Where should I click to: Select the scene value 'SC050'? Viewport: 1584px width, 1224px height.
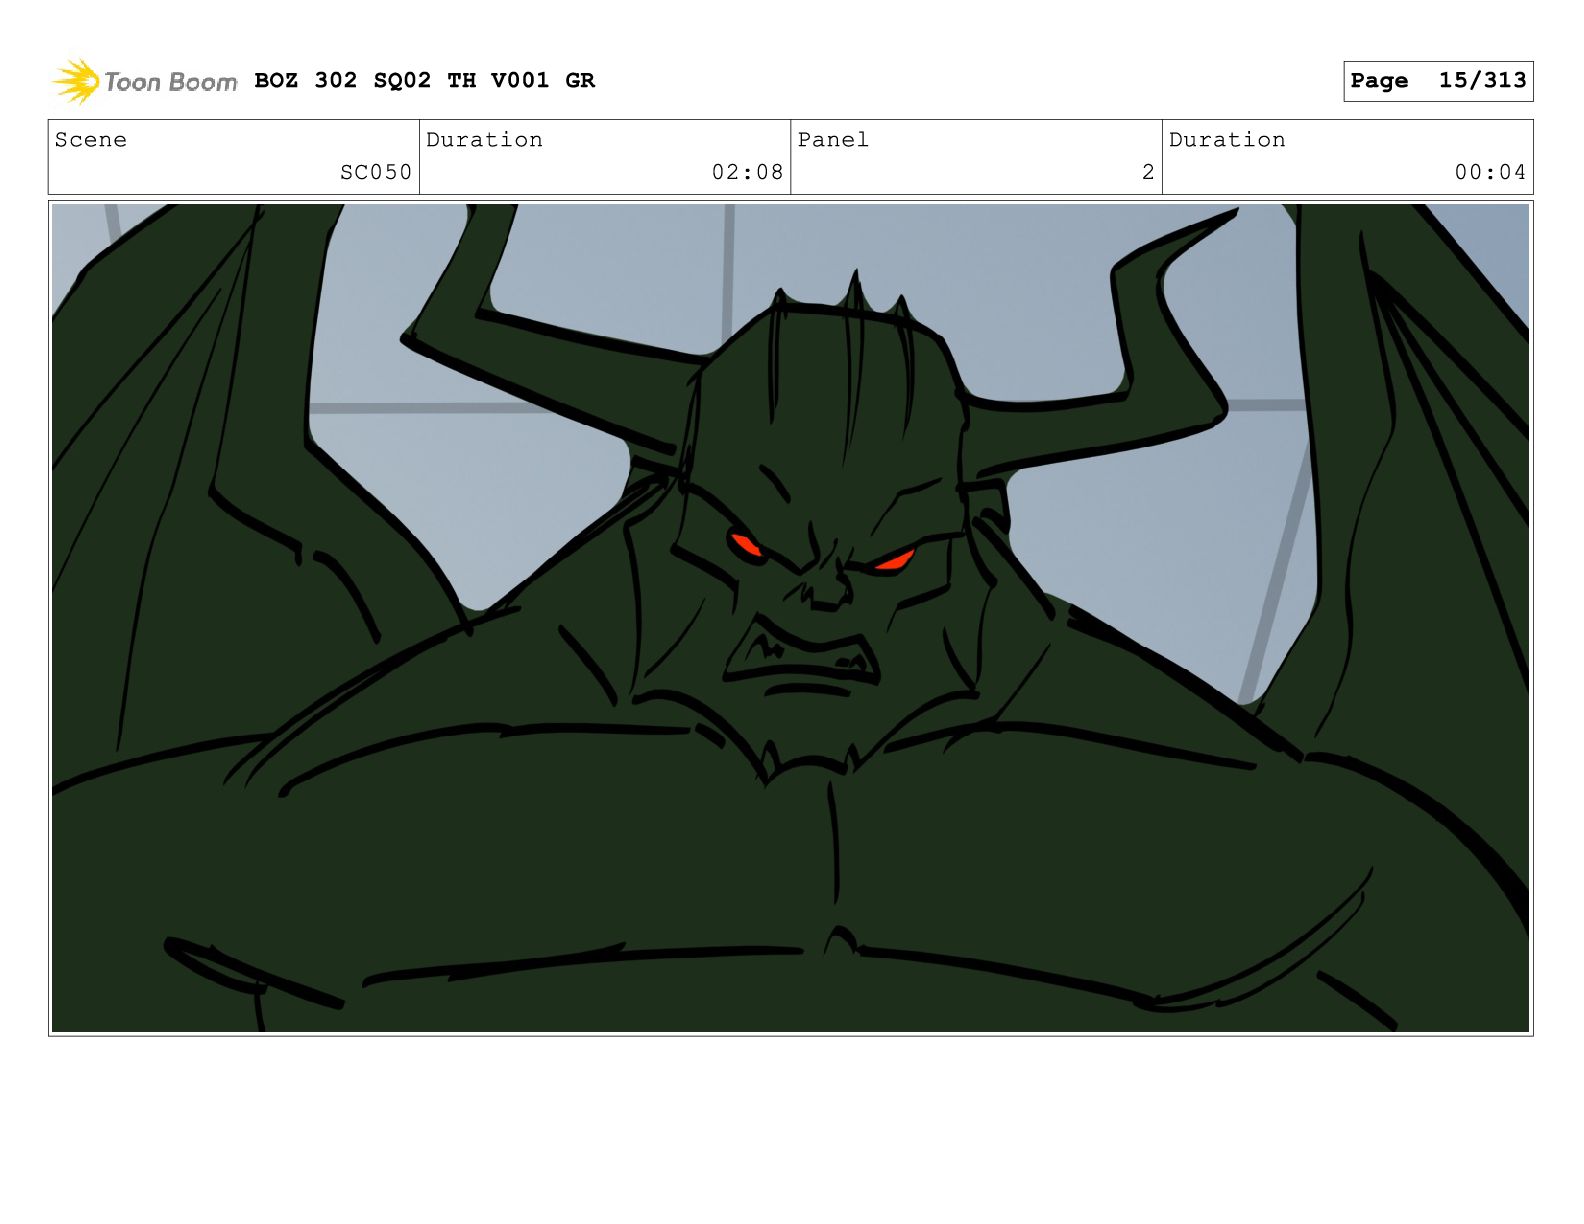pos(376,172)
